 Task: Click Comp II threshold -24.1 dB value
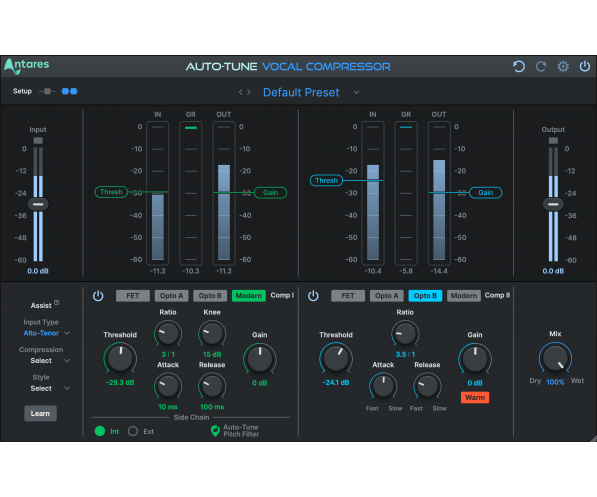click(336, 382)
